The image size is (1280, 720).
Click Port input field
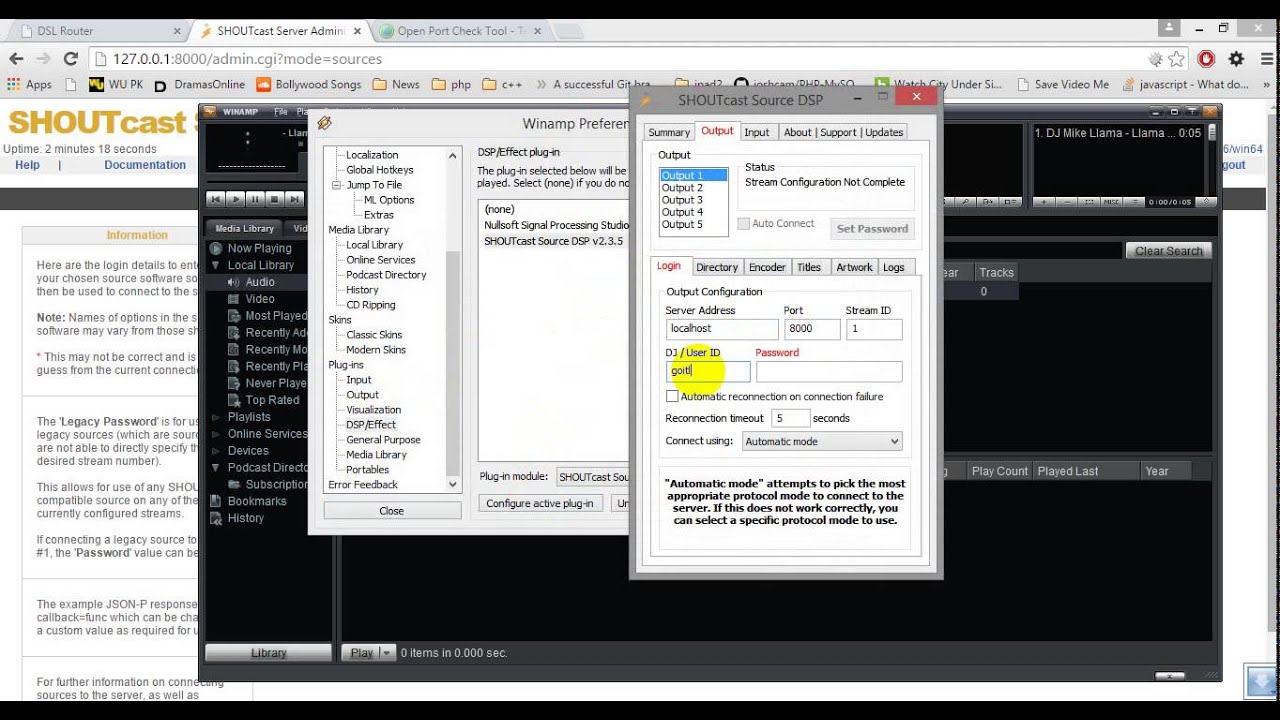[813, 329]
